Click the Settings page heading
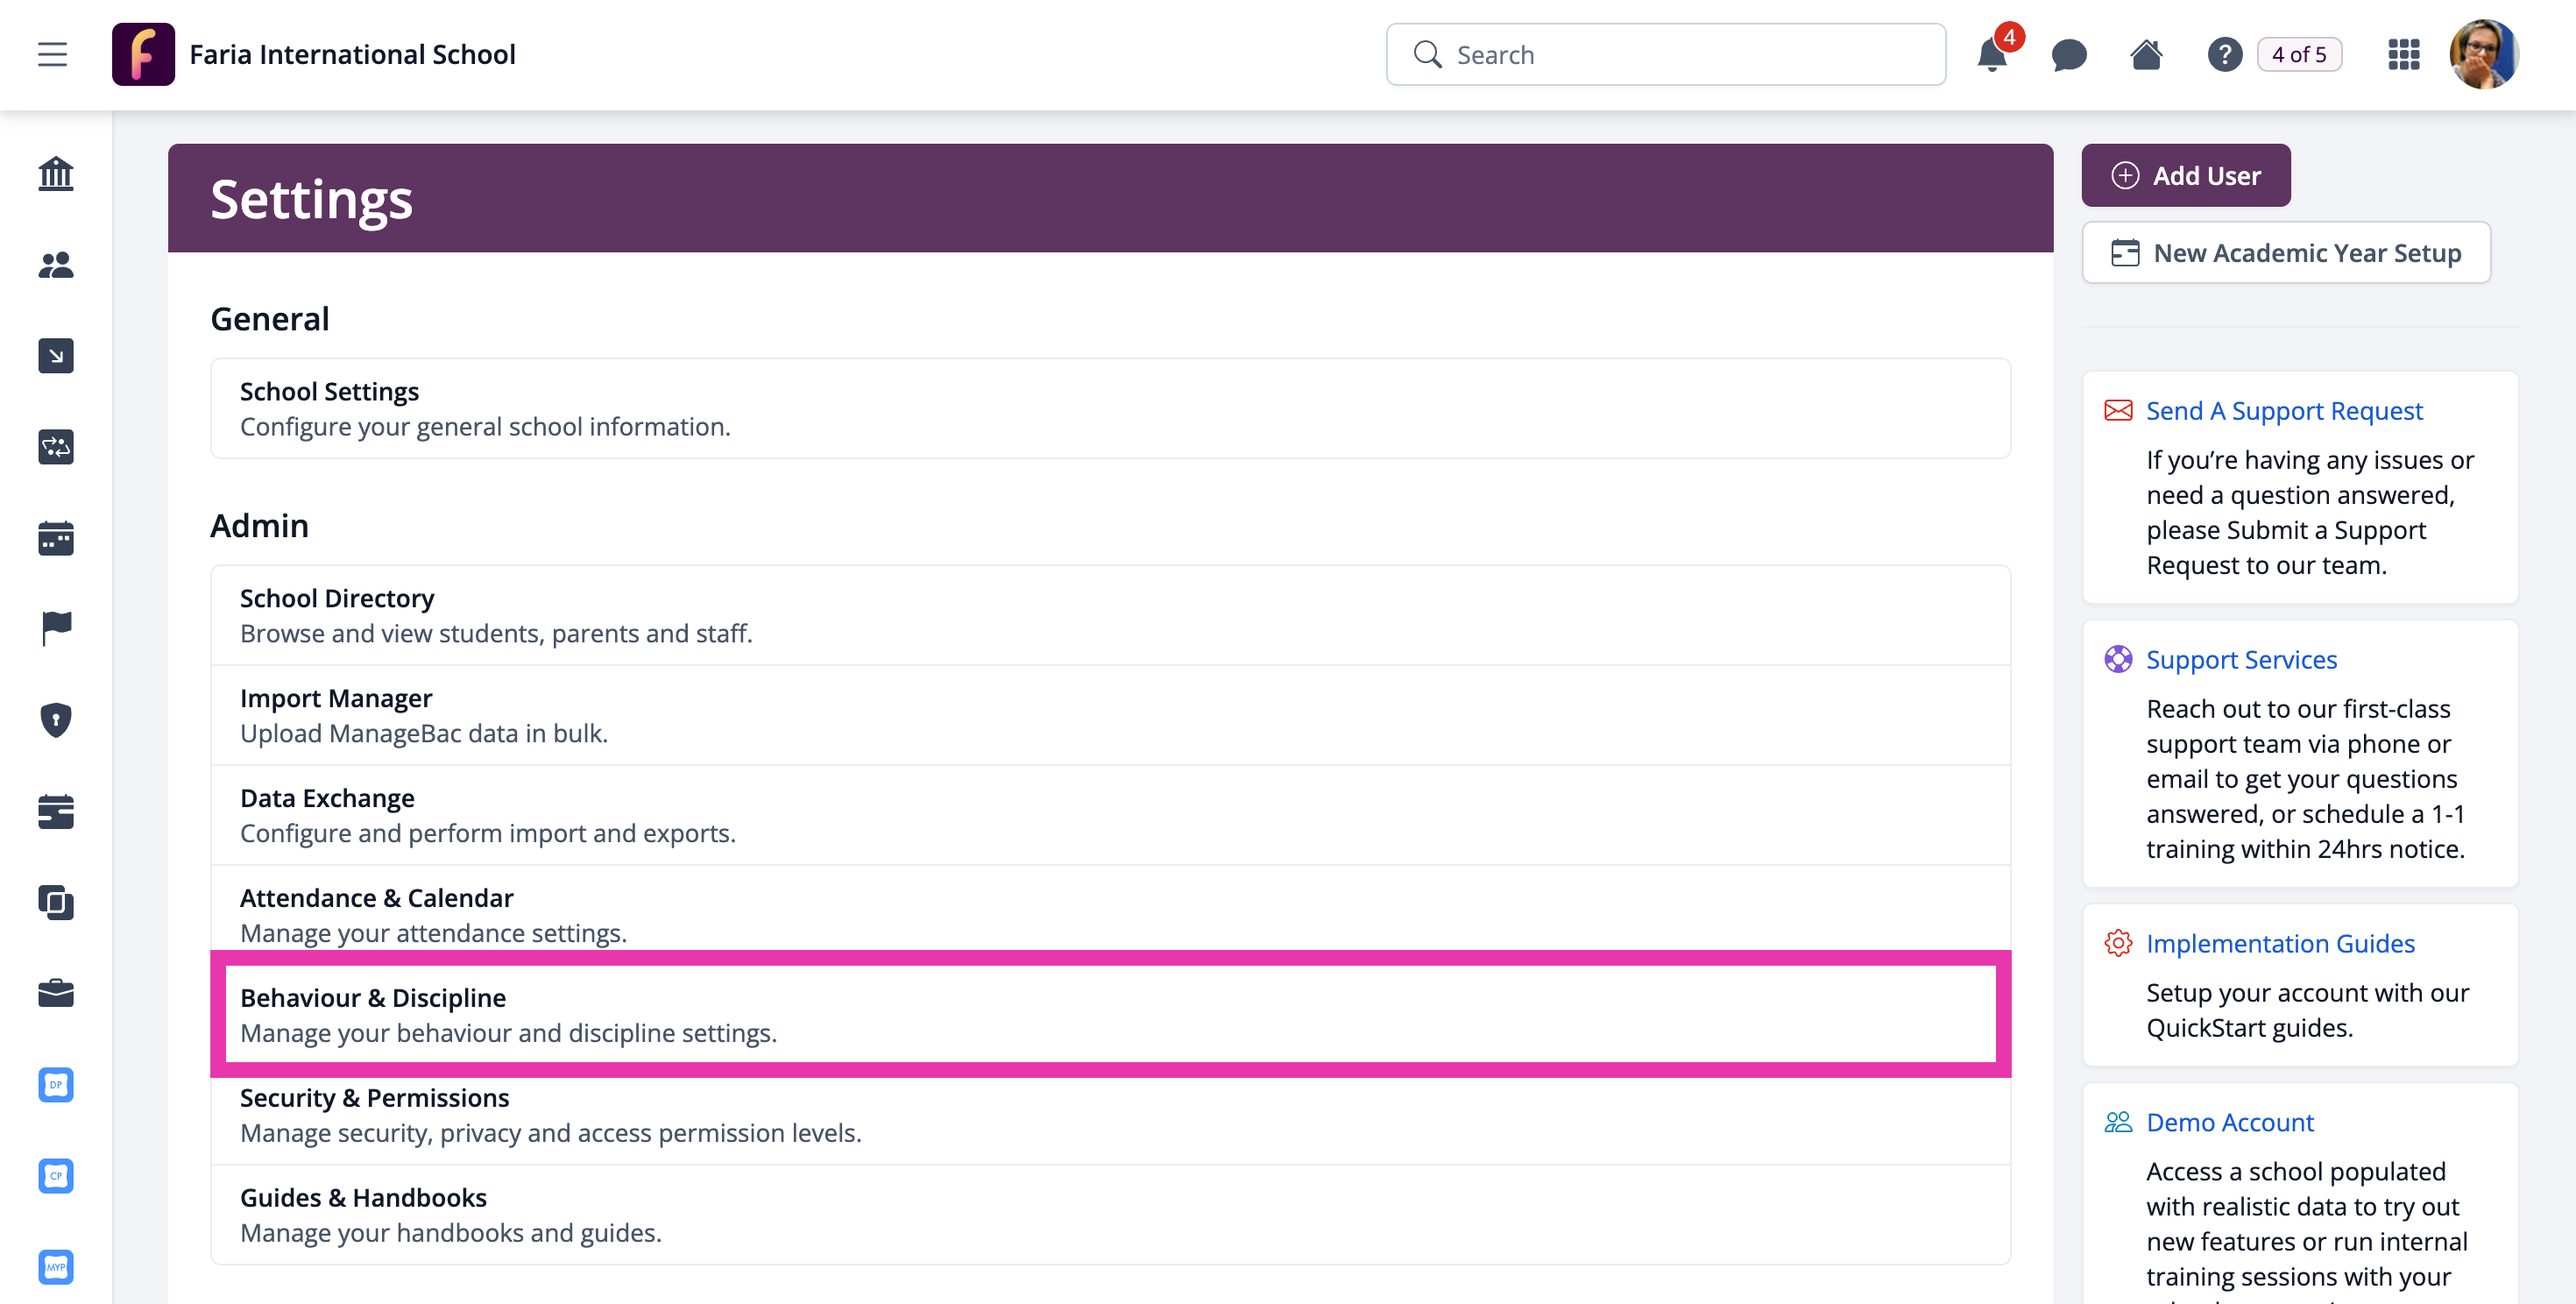 pos(311,199)
